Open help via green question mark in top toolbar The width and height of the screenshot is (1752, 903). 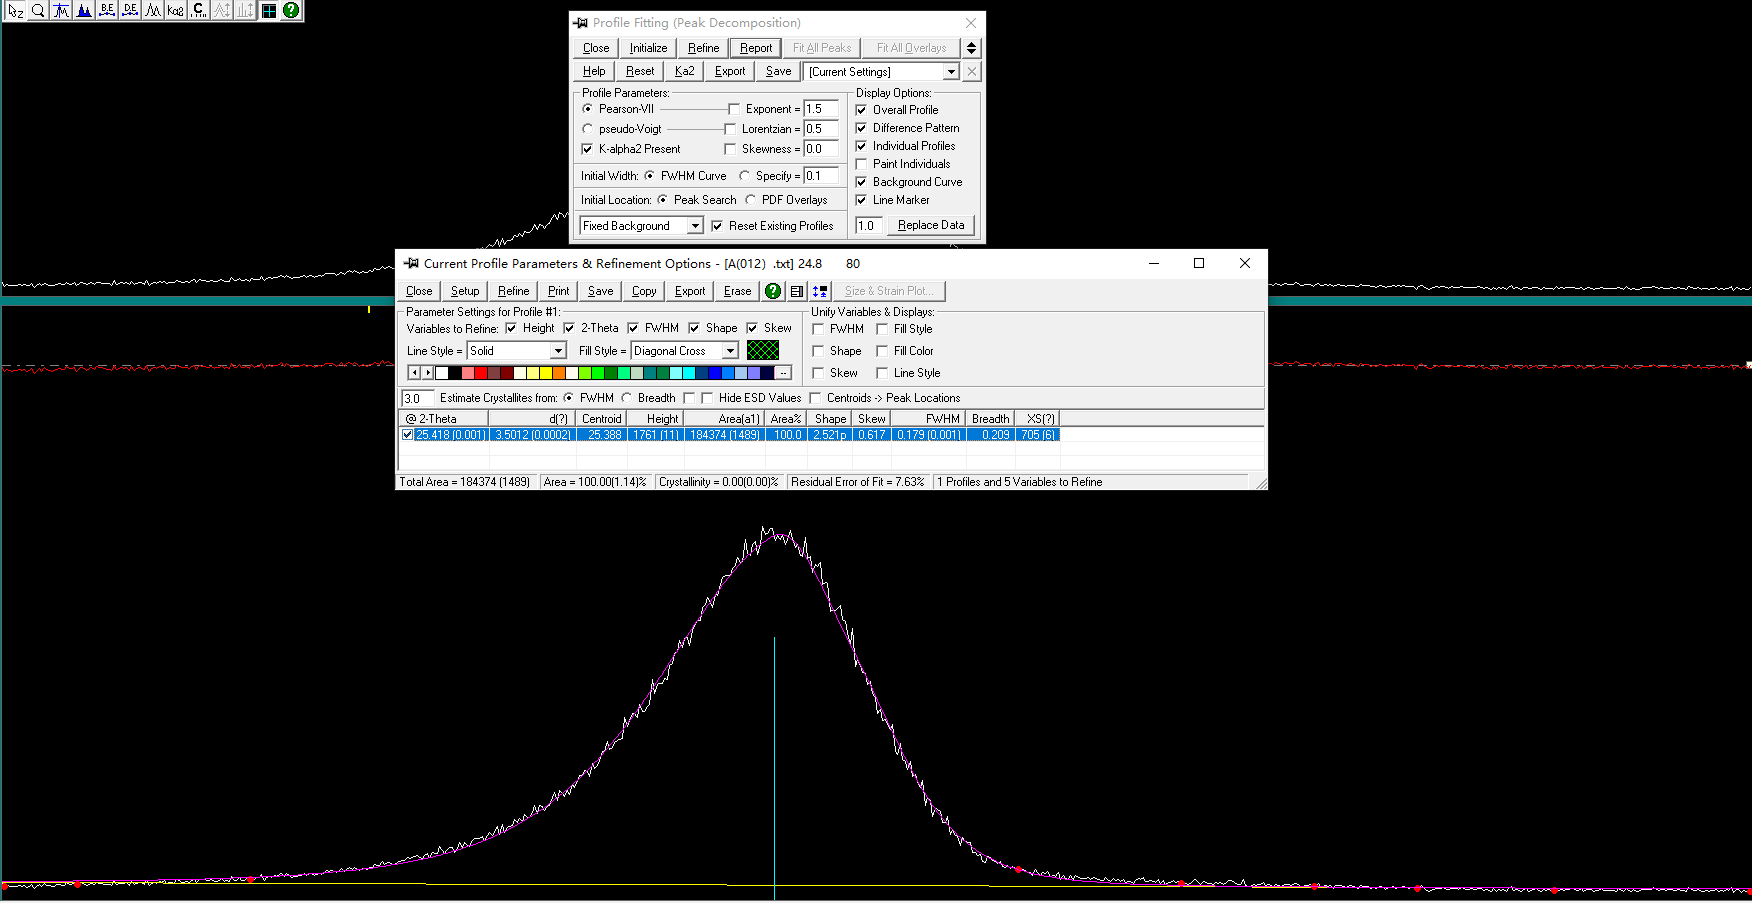pyautogui.click(x=291, y=10)
